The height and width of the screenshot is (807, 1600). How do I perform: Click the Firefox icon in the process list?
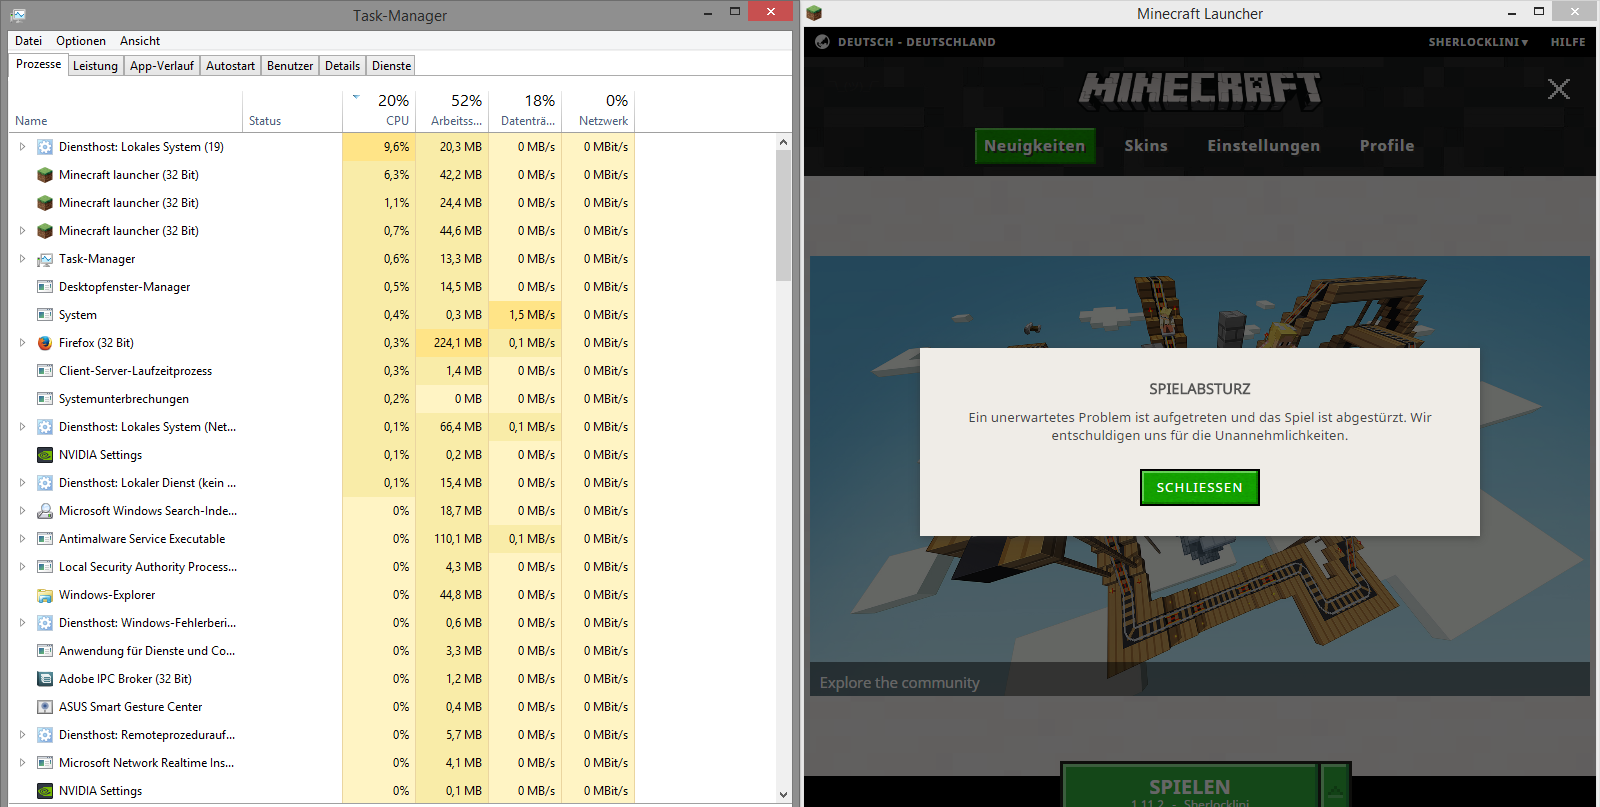(x=45, y=343)
